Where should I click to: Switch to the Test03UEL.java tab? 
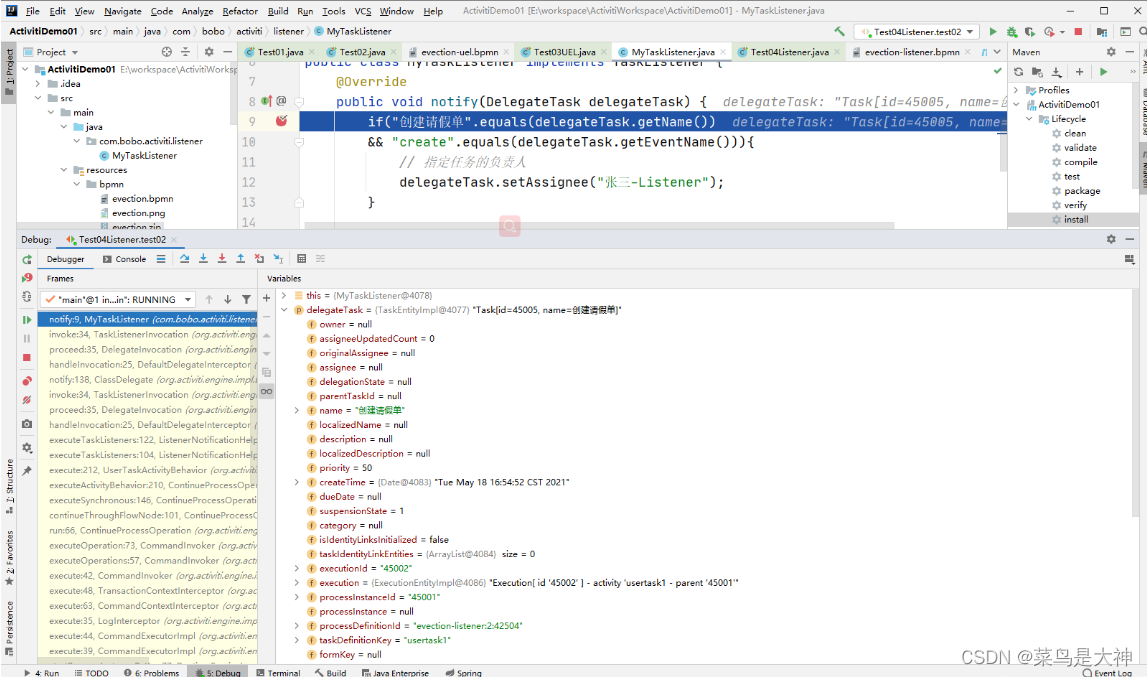(564, 52)
